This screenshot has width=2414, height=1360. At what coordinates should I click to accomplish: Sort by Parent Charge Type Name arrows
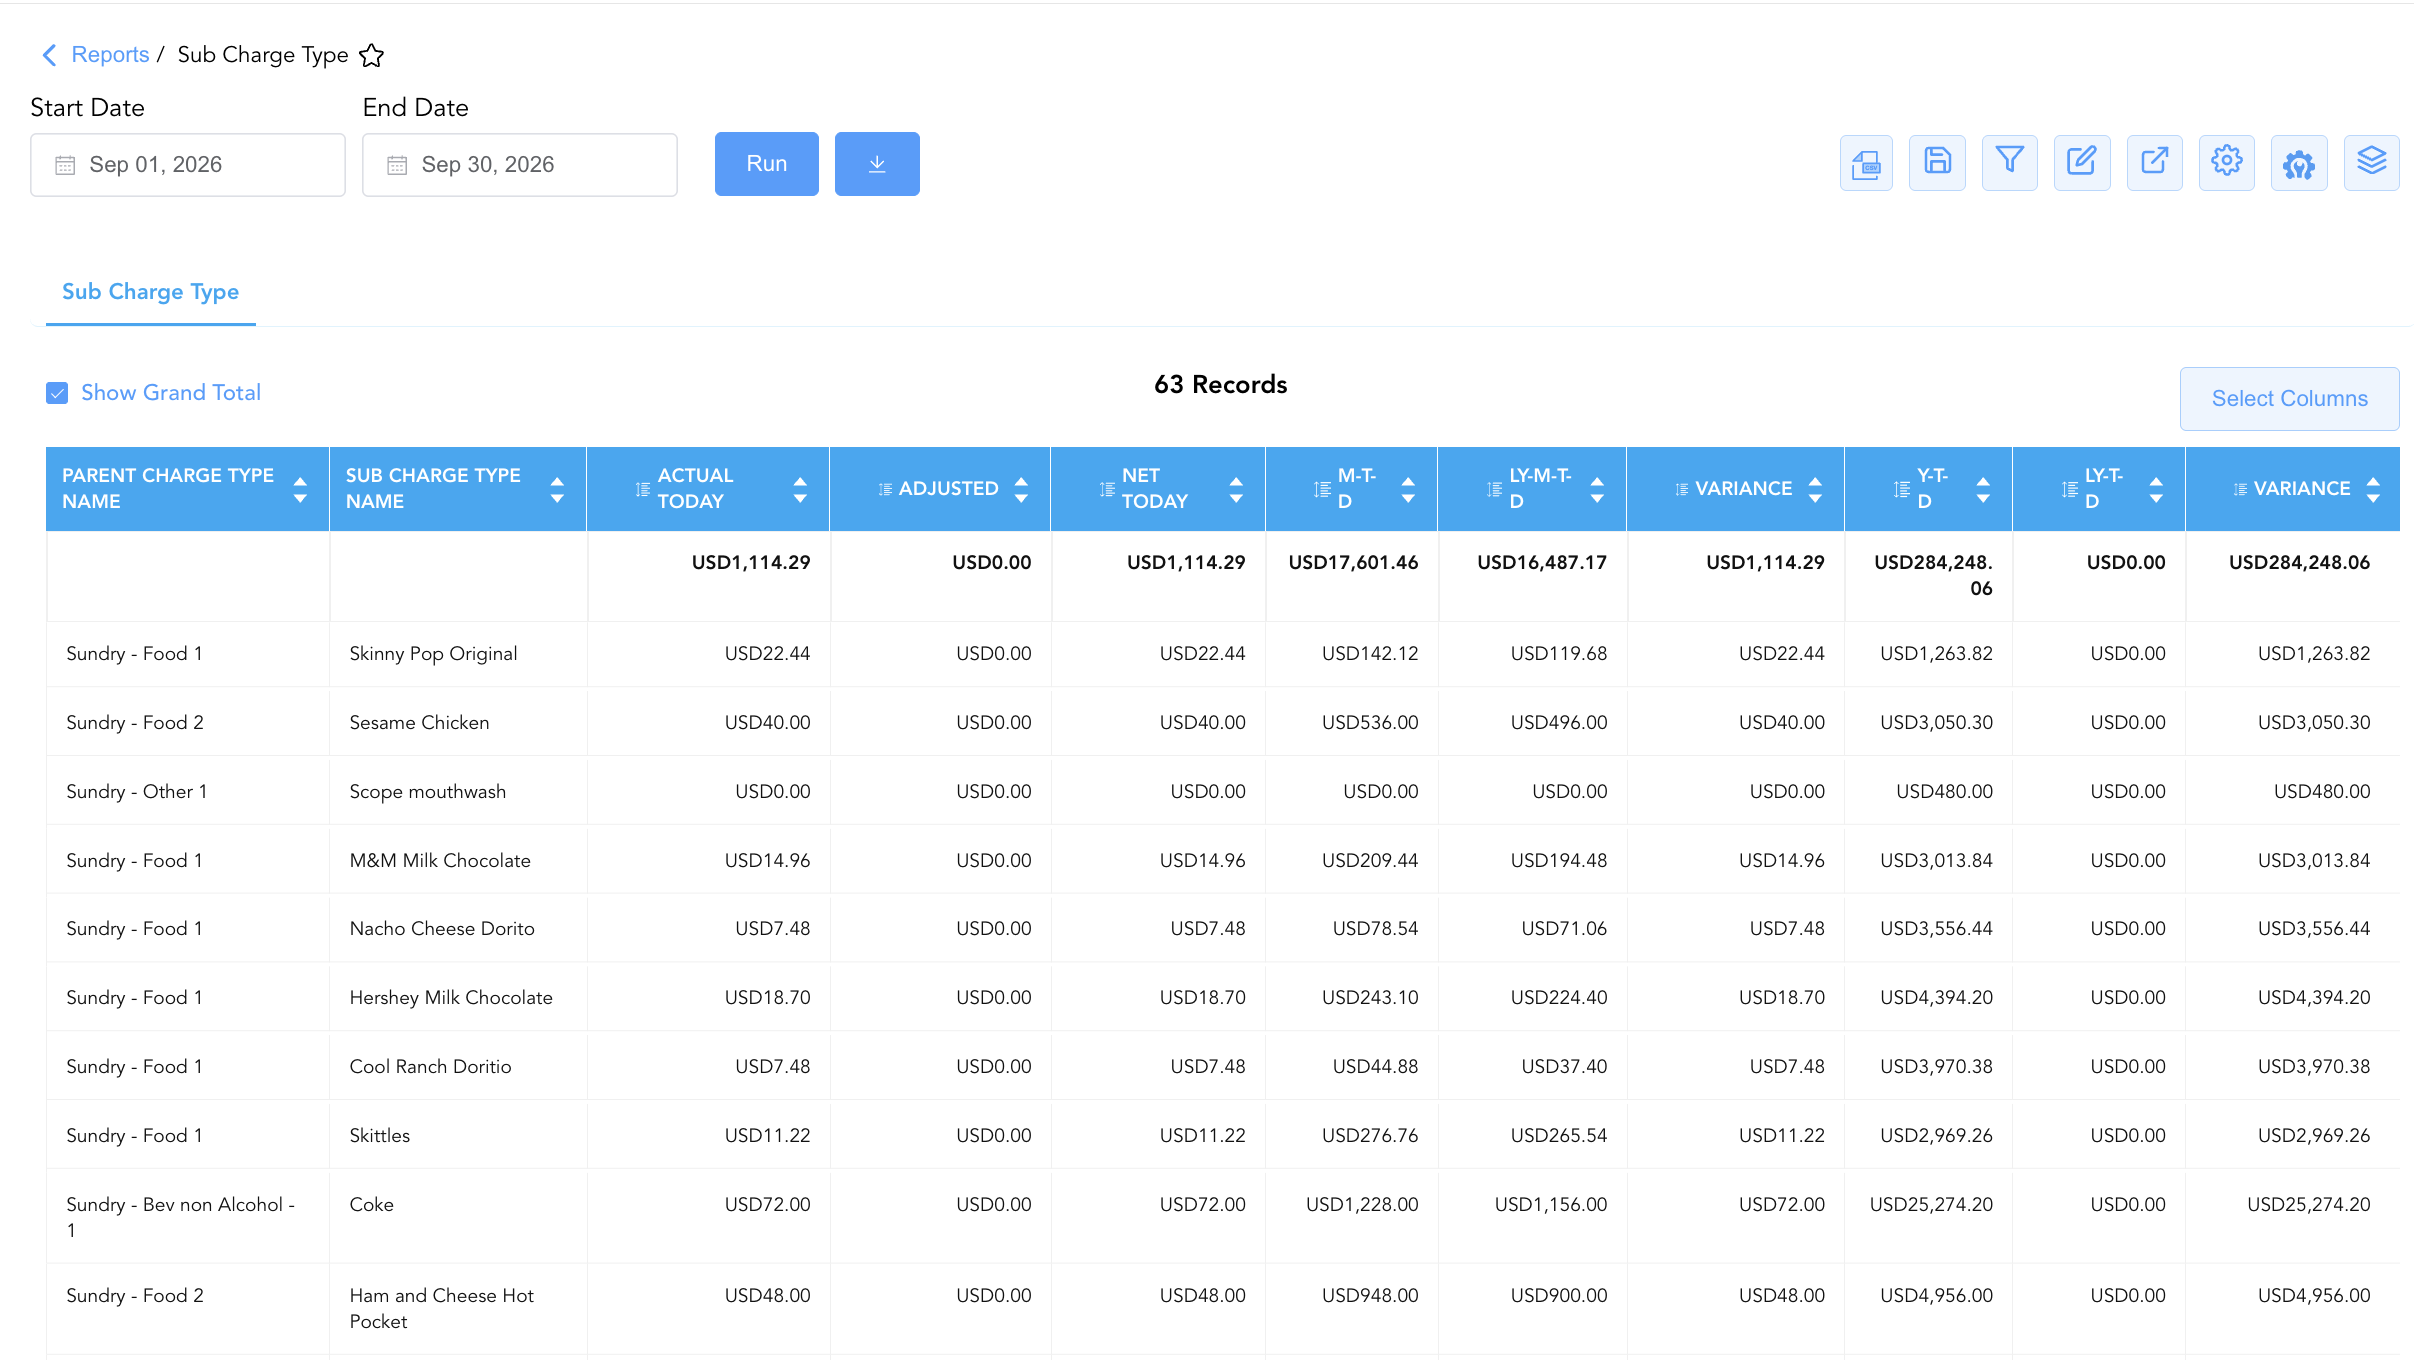click(x=300, y=489)
